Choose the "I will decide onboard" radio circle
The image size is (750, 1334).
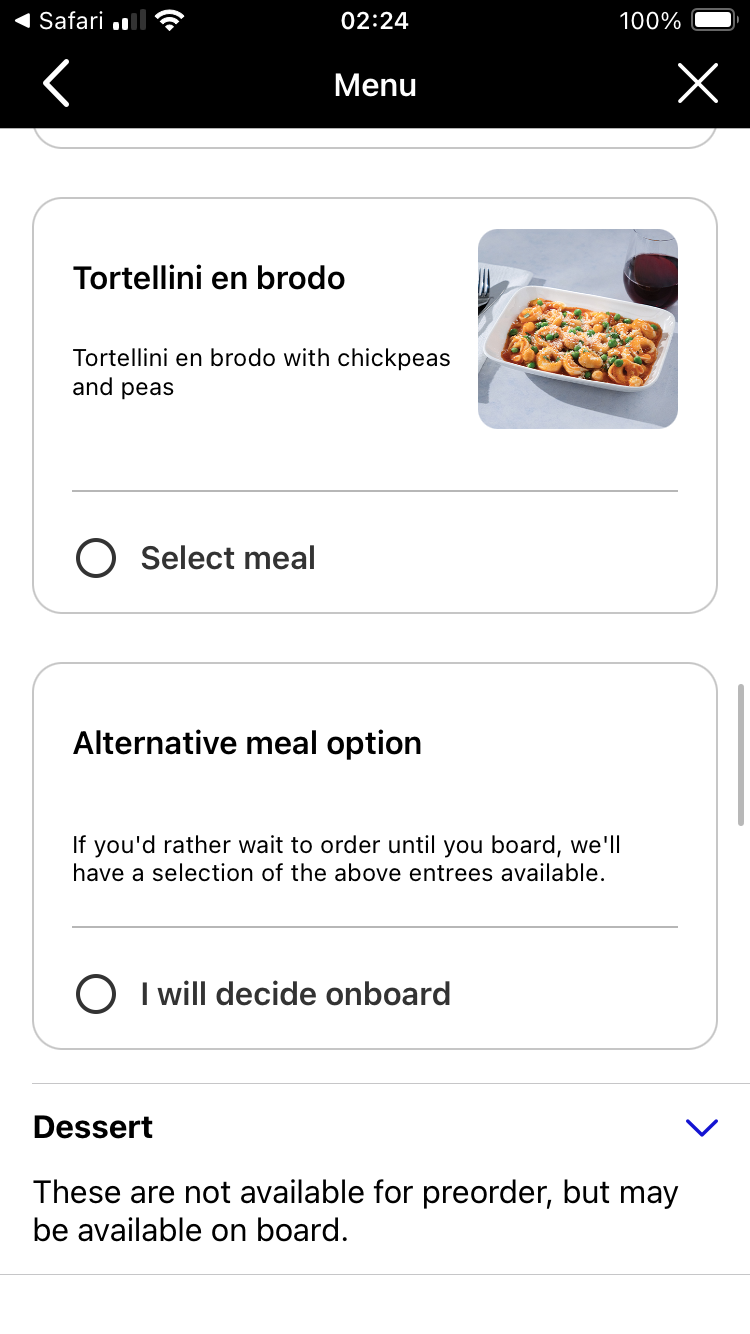(96, 994)
